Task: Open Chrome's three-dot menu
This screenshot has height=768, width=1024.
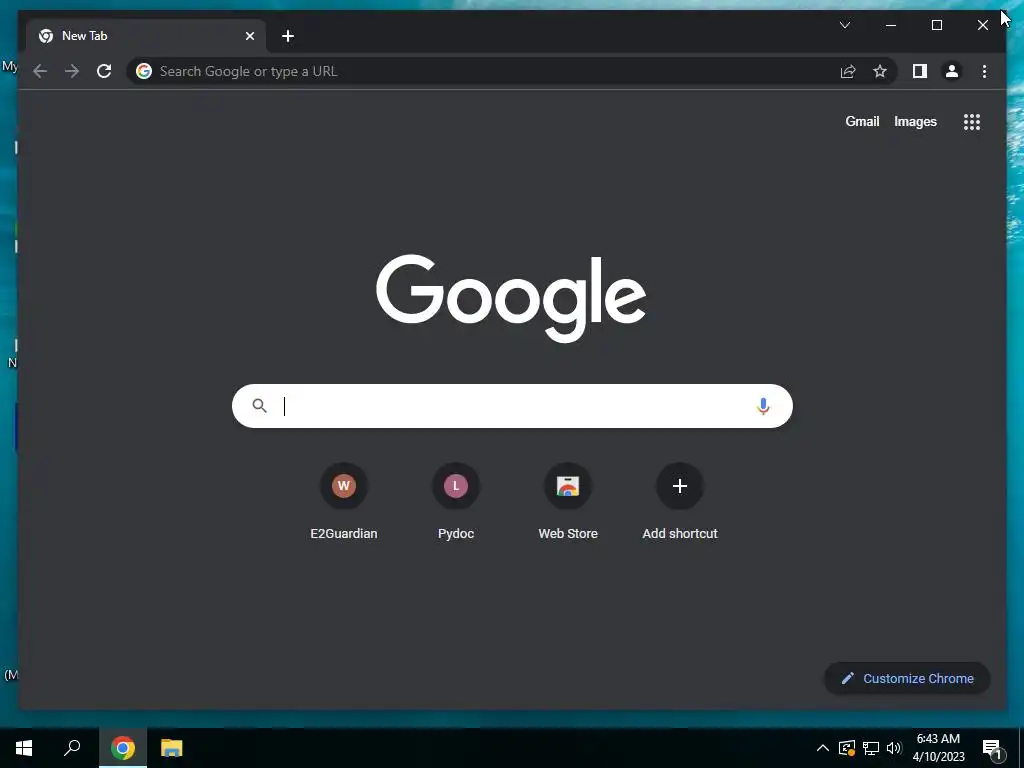Action: (x=984, y=71)
